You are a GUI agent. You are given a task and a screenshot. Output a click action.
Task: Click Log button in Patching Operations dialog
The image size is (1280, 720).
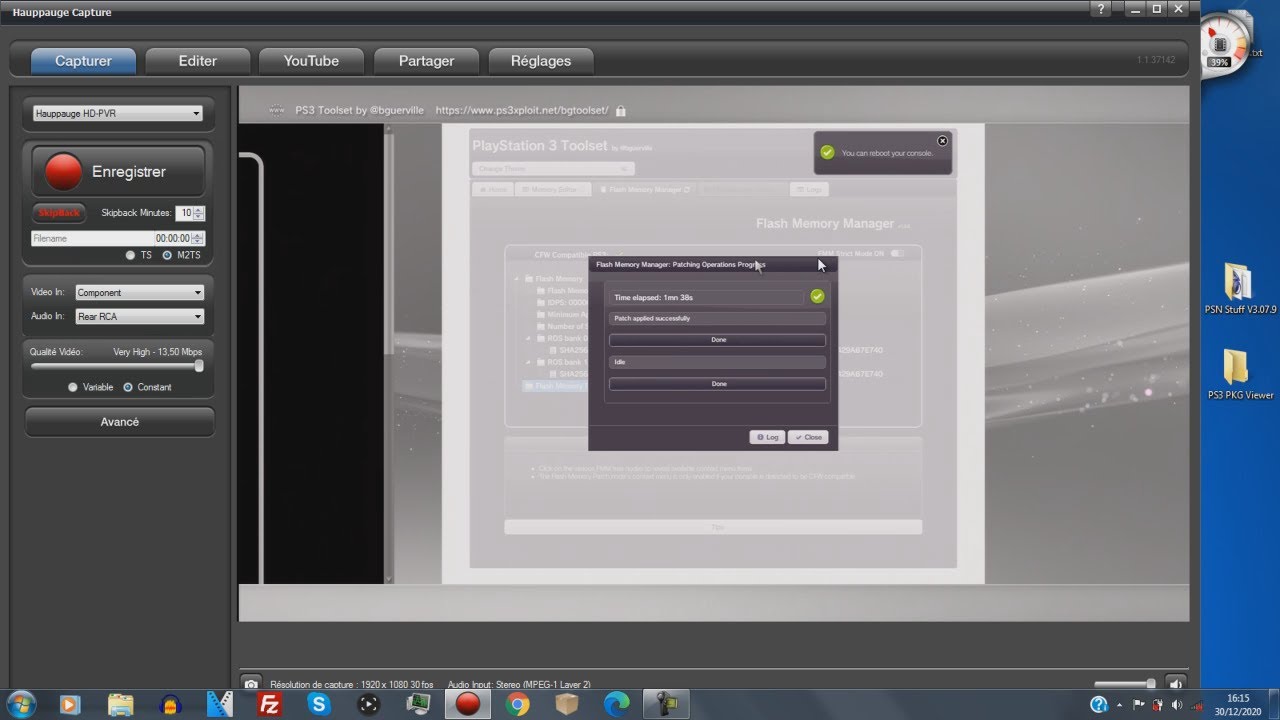[767, 437]
